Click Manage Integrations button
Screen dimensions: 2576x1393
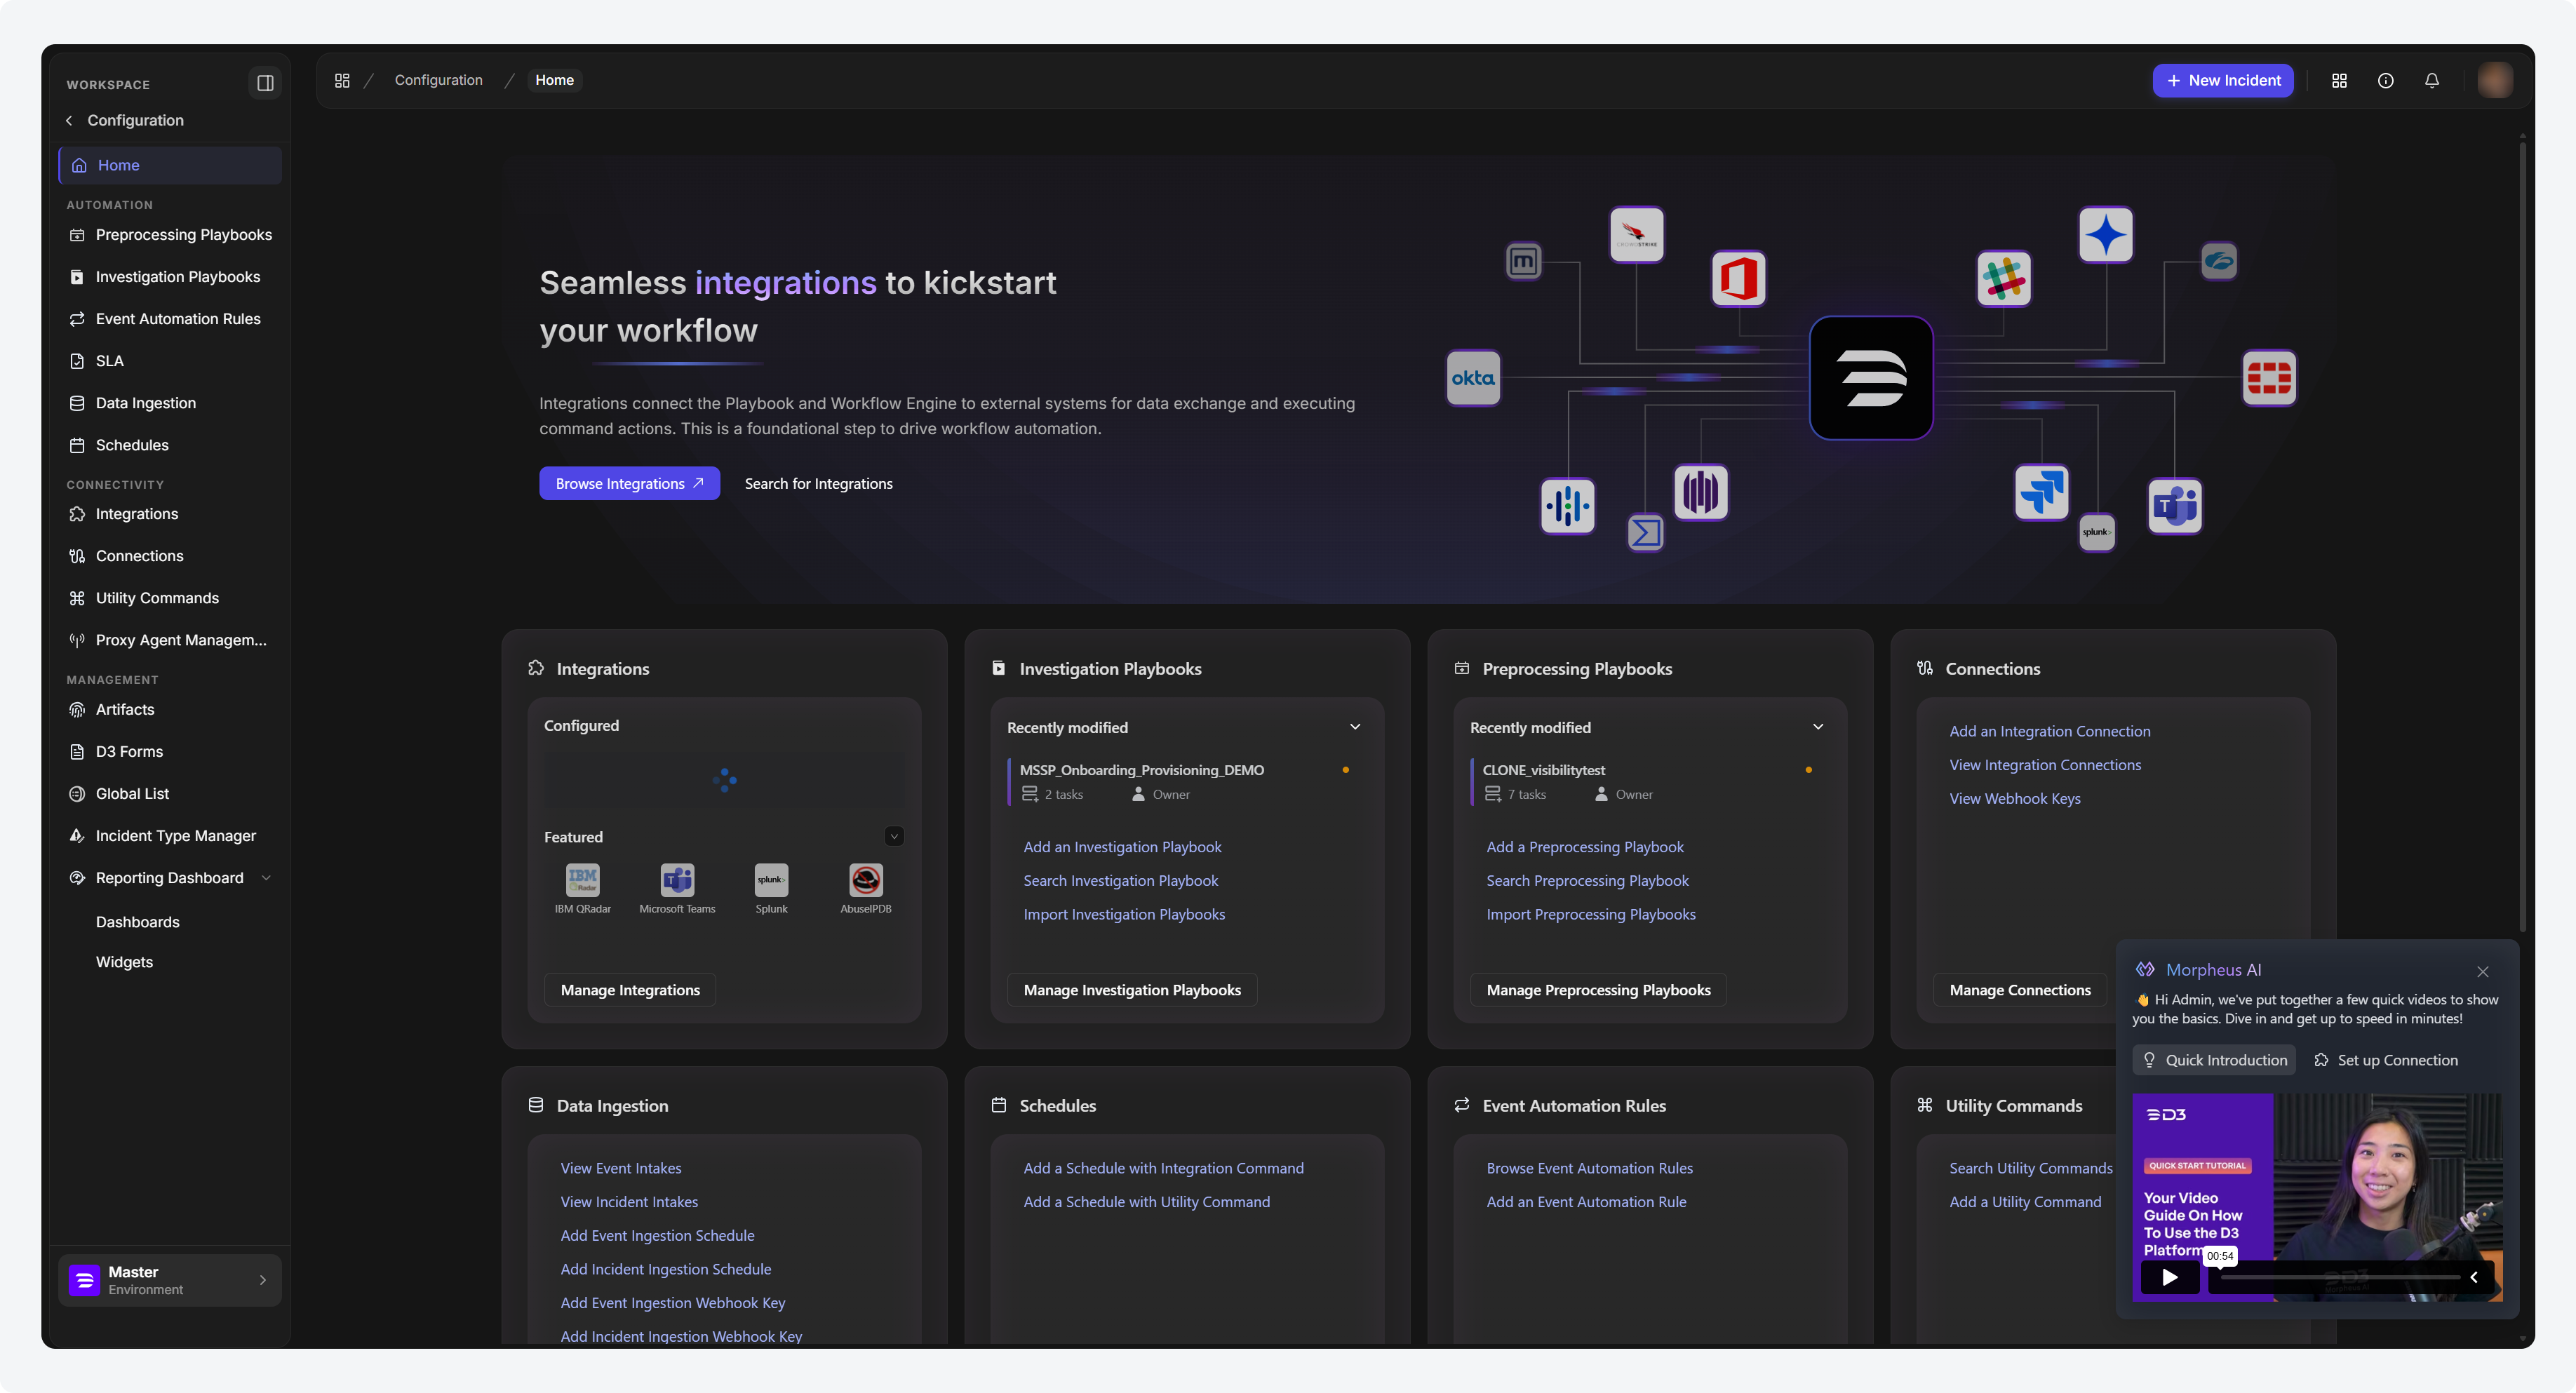pos(630,990)
